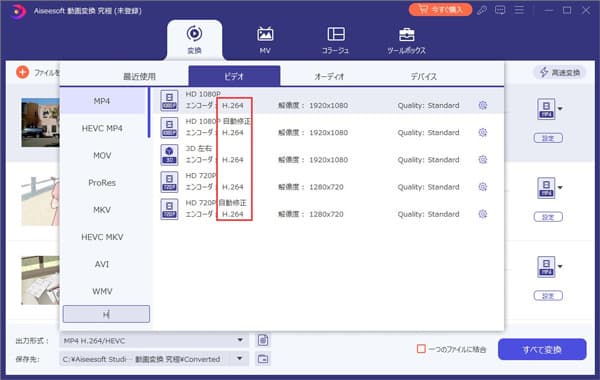600x380 pixels.
Task: Click settings button for third video
Action: 548,296
